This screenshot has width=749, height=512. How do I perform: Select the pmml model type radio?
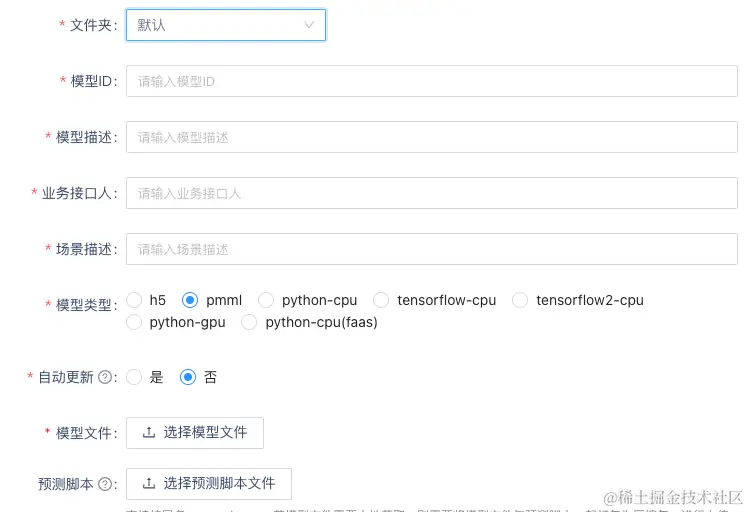point(190,300)
